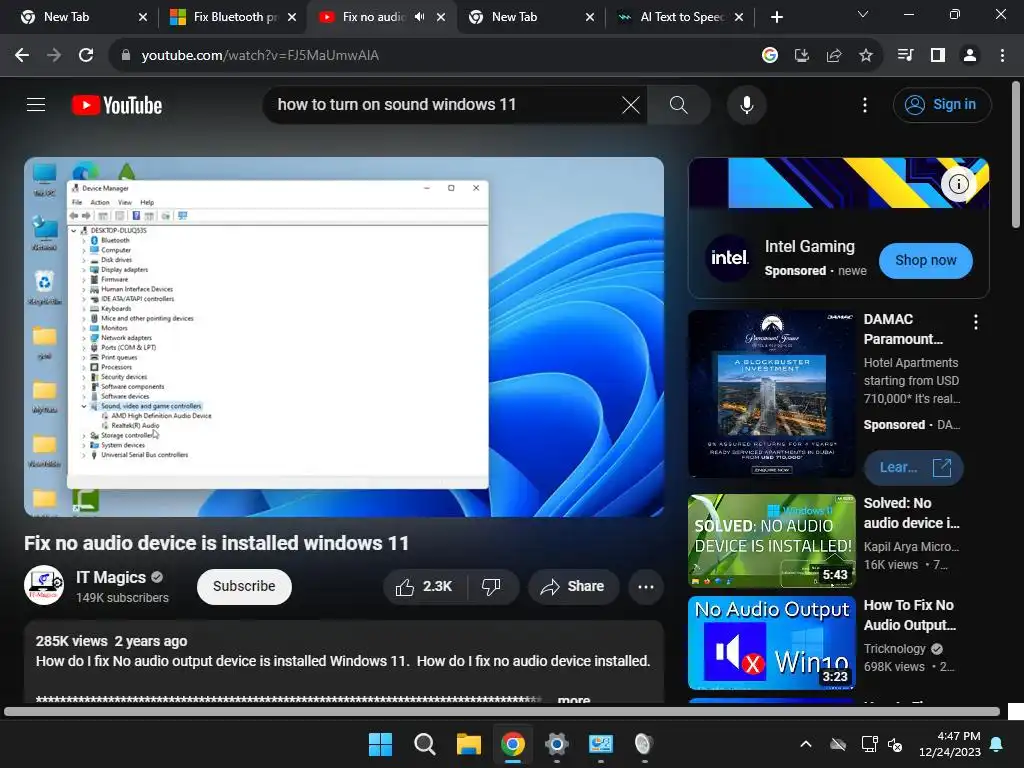This screenshot has width=1024, height=768.
Task: Open the ad info icon on banner
Action: click(x=958, y=184)
